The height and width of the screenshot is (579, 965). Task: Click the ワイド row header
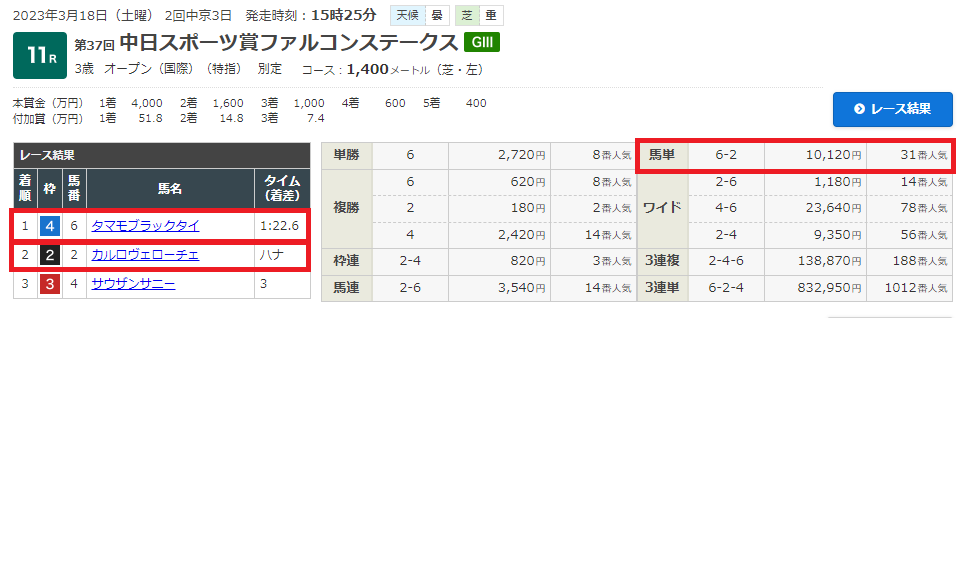(x=662, y=208)
